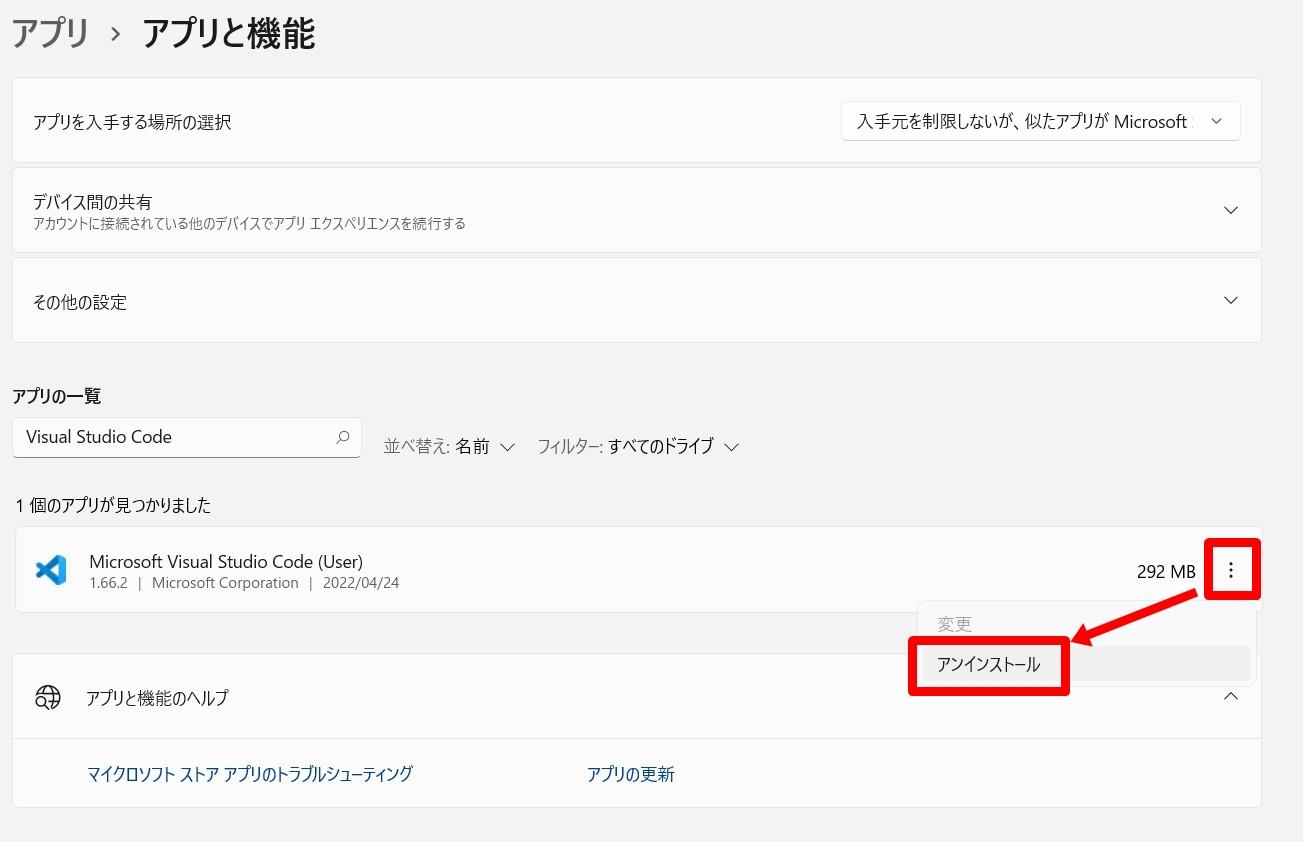Collapse the アプリと機能のヘルプ section chevron
1303x842 pixels.
1231,697
